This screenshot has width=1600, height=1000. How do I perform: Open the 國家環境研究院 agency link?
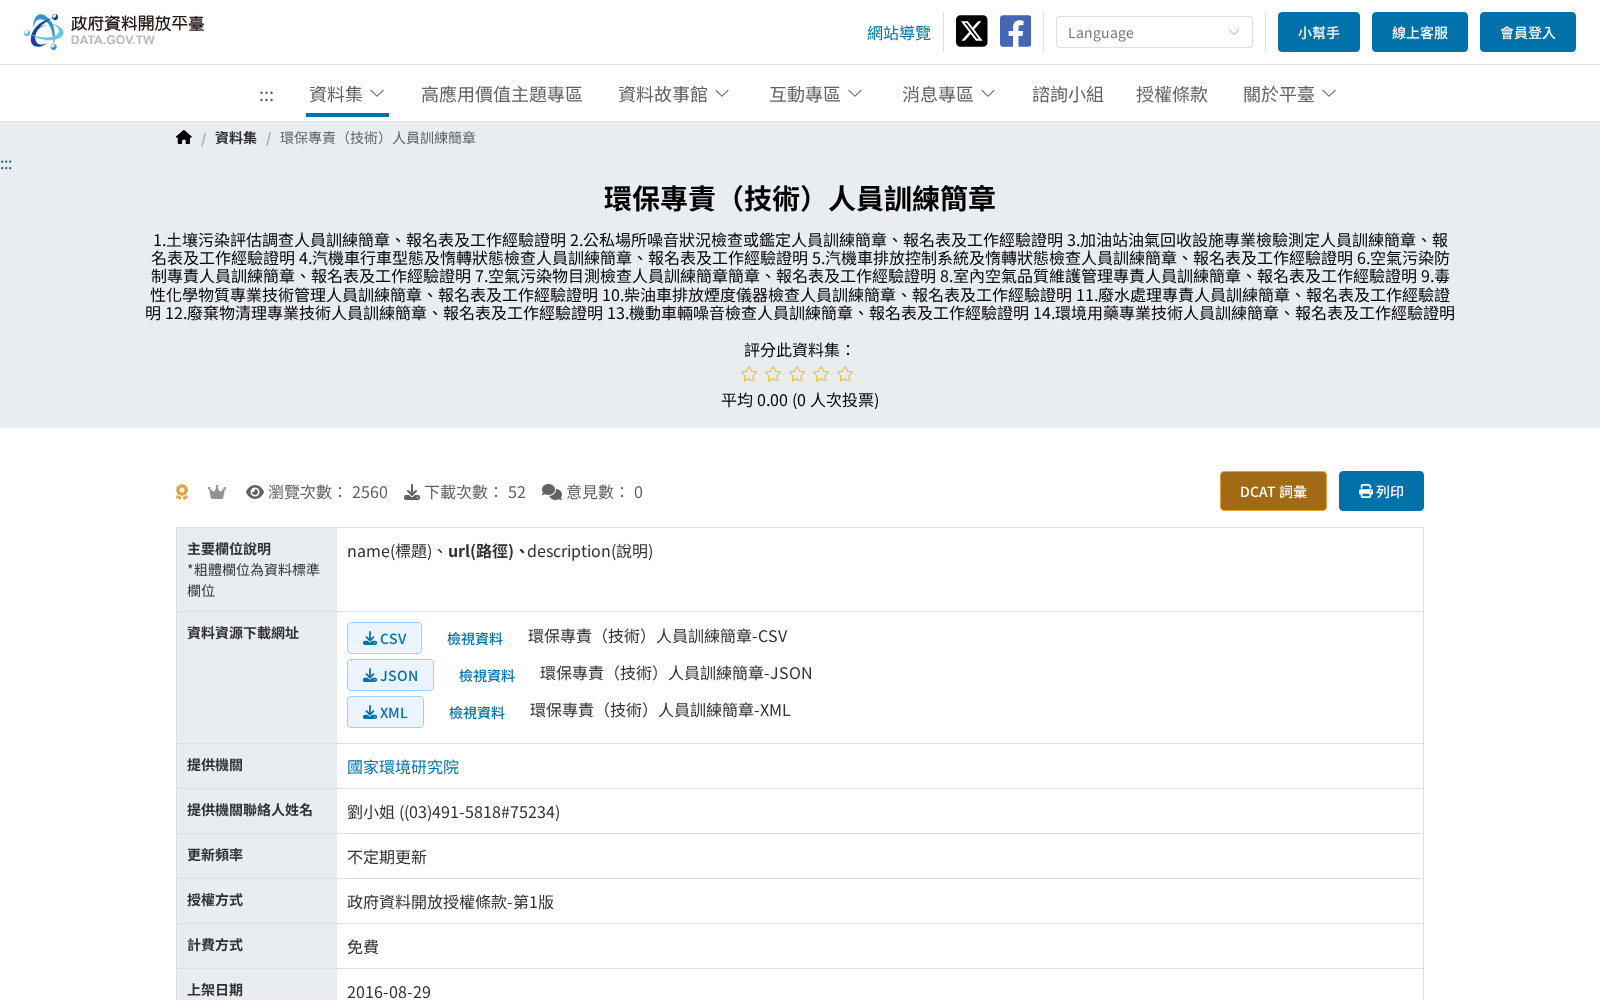403,767
